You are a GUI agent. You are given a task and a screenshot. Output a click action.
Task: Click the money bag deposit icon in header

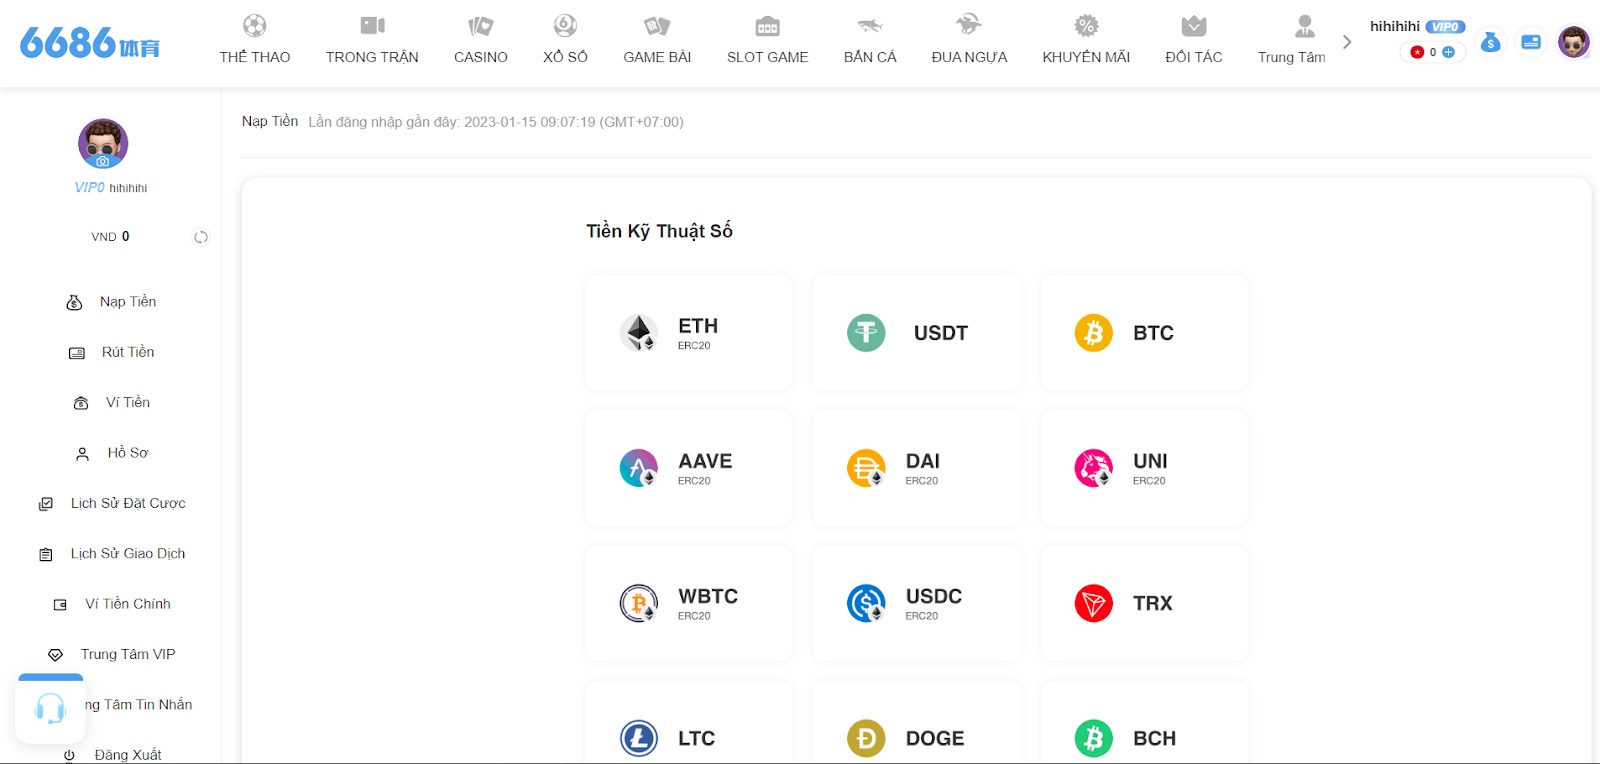1491,42
